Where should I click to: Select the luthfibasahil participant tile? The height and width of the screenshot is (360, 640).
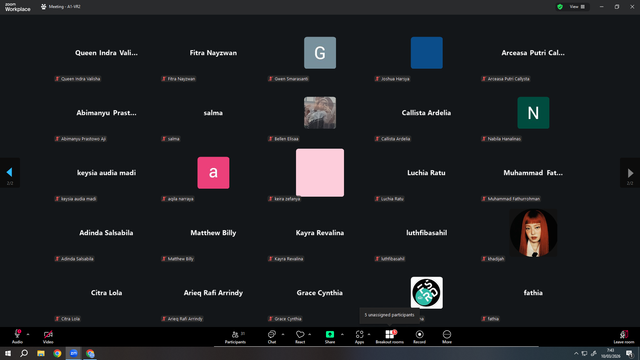coord(426,233)
